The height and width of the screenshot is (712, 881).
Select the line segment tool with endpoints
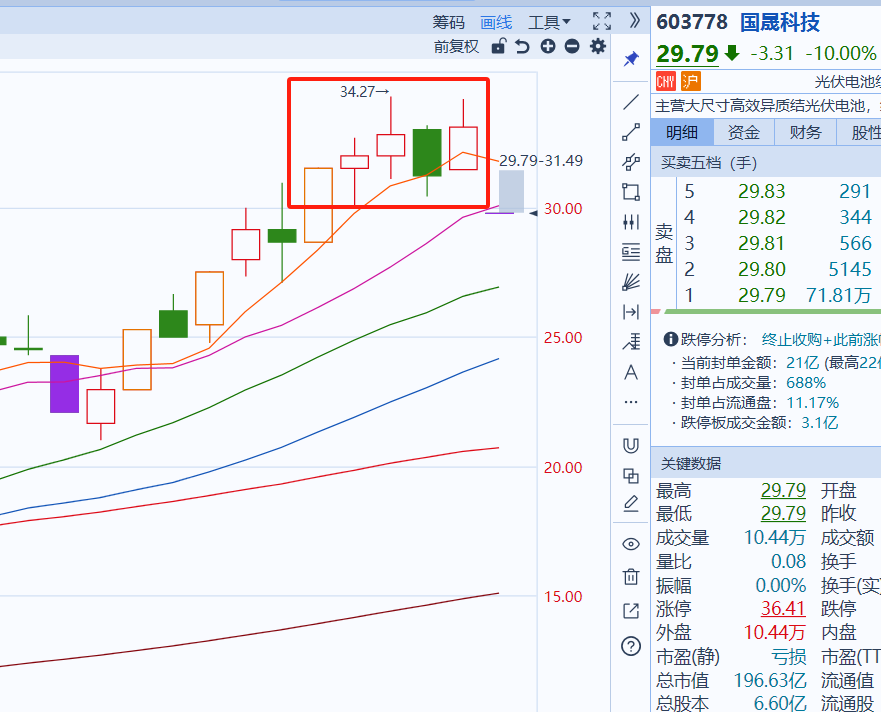[x=631, y=132]
